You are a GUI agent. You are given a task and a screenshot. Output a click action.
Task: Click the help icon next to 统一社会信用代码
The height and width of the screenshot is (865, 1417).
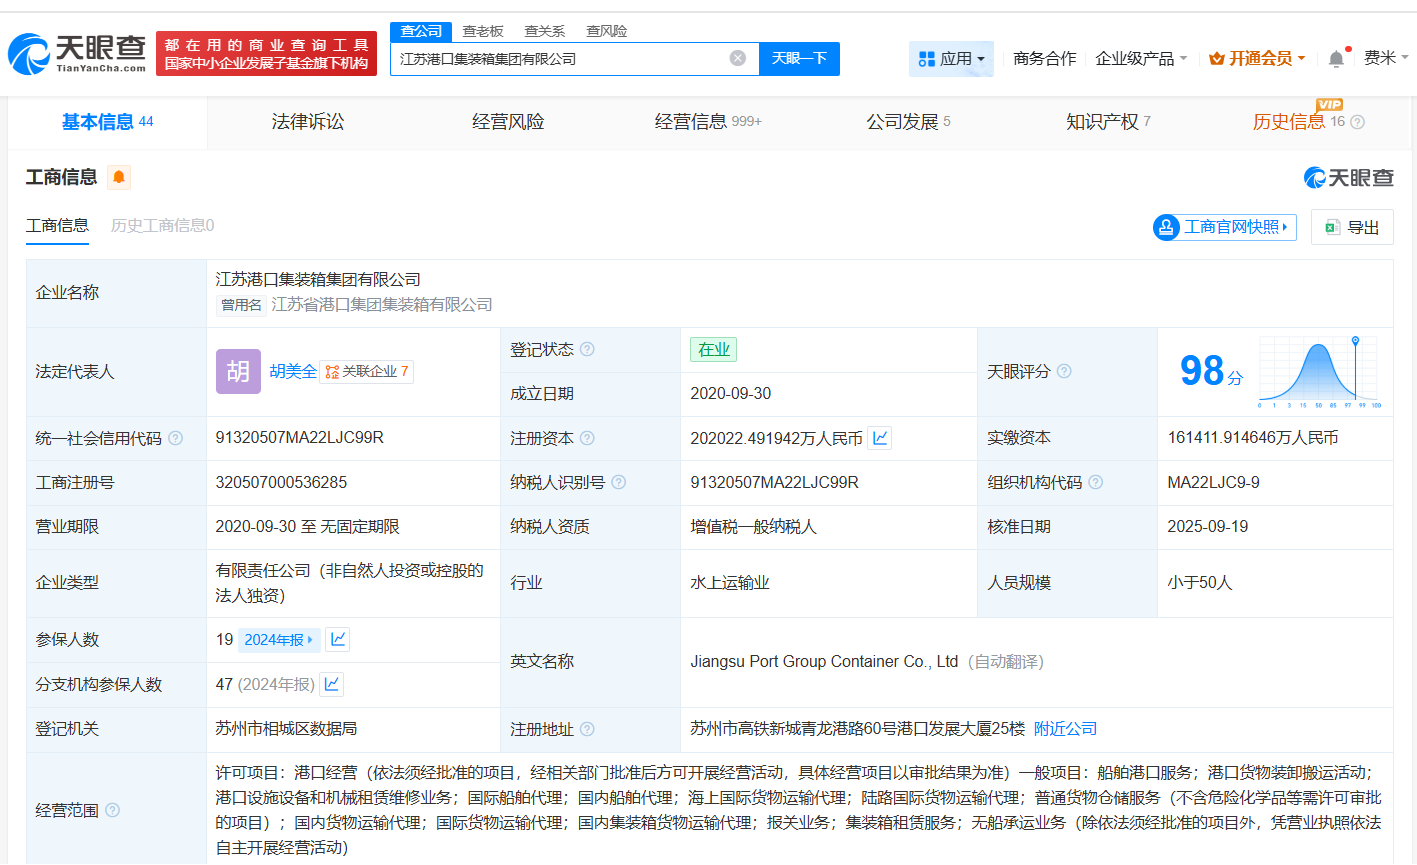[176, 437]
